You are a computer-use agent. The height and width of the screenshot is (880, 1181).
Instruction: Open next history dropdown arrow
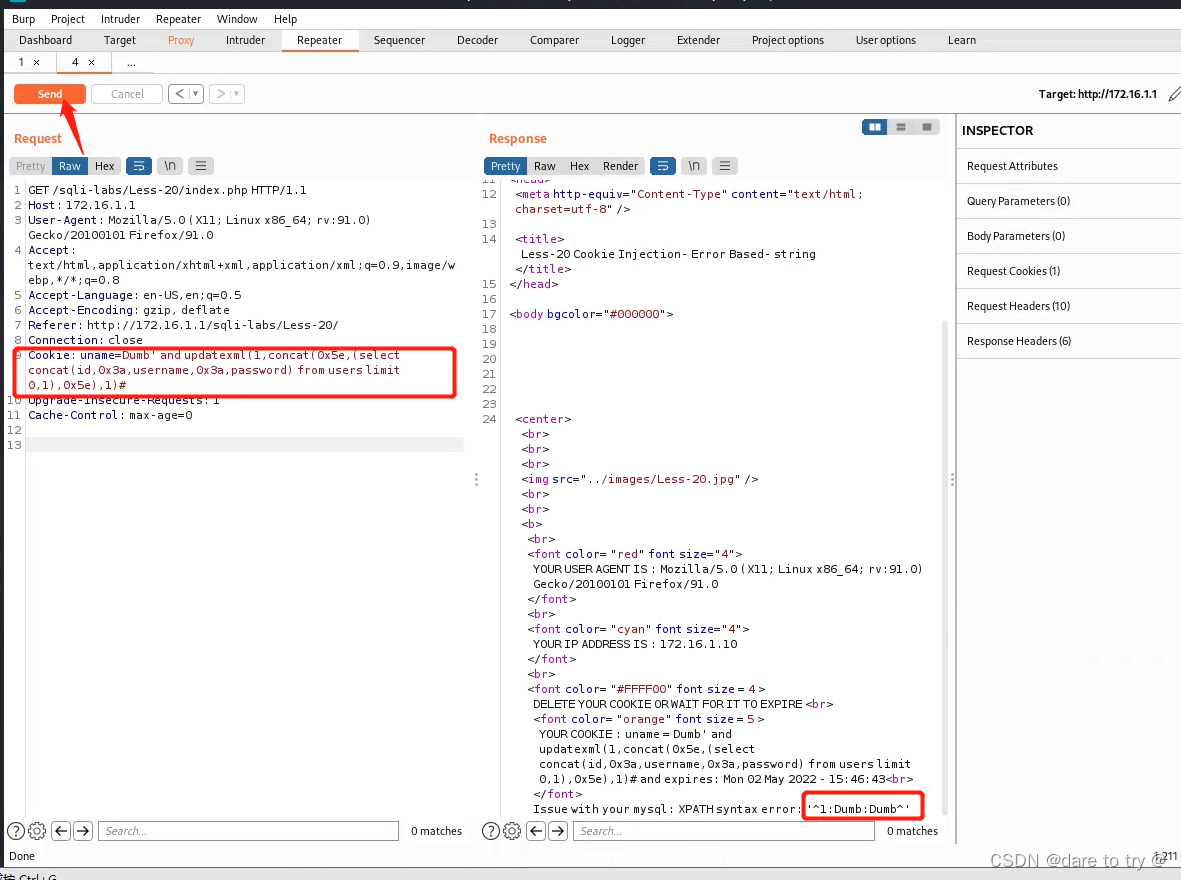point(237,94)
